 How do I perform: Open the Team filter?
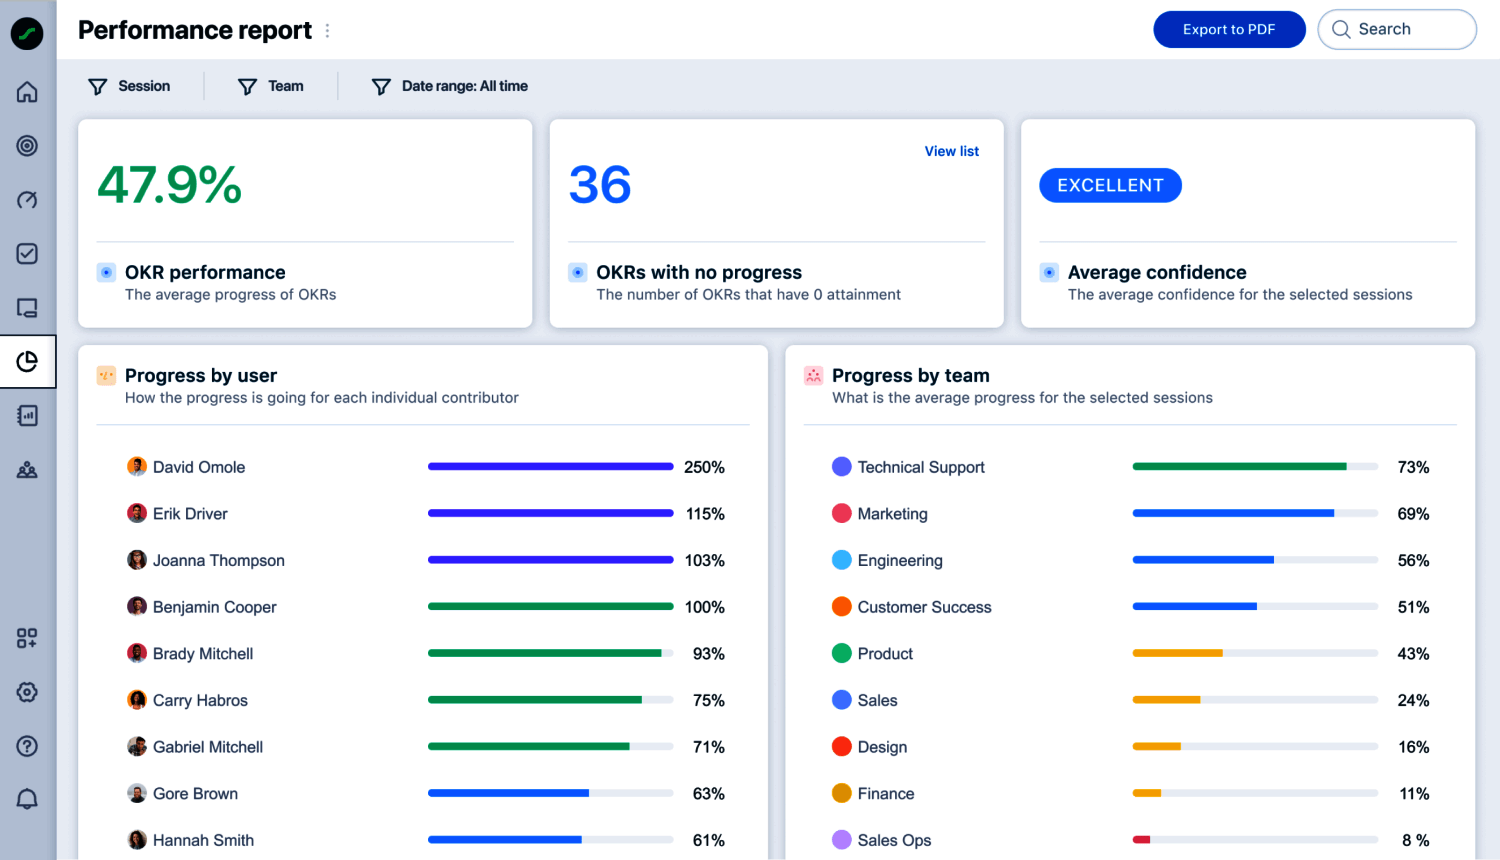pos(270,86)
